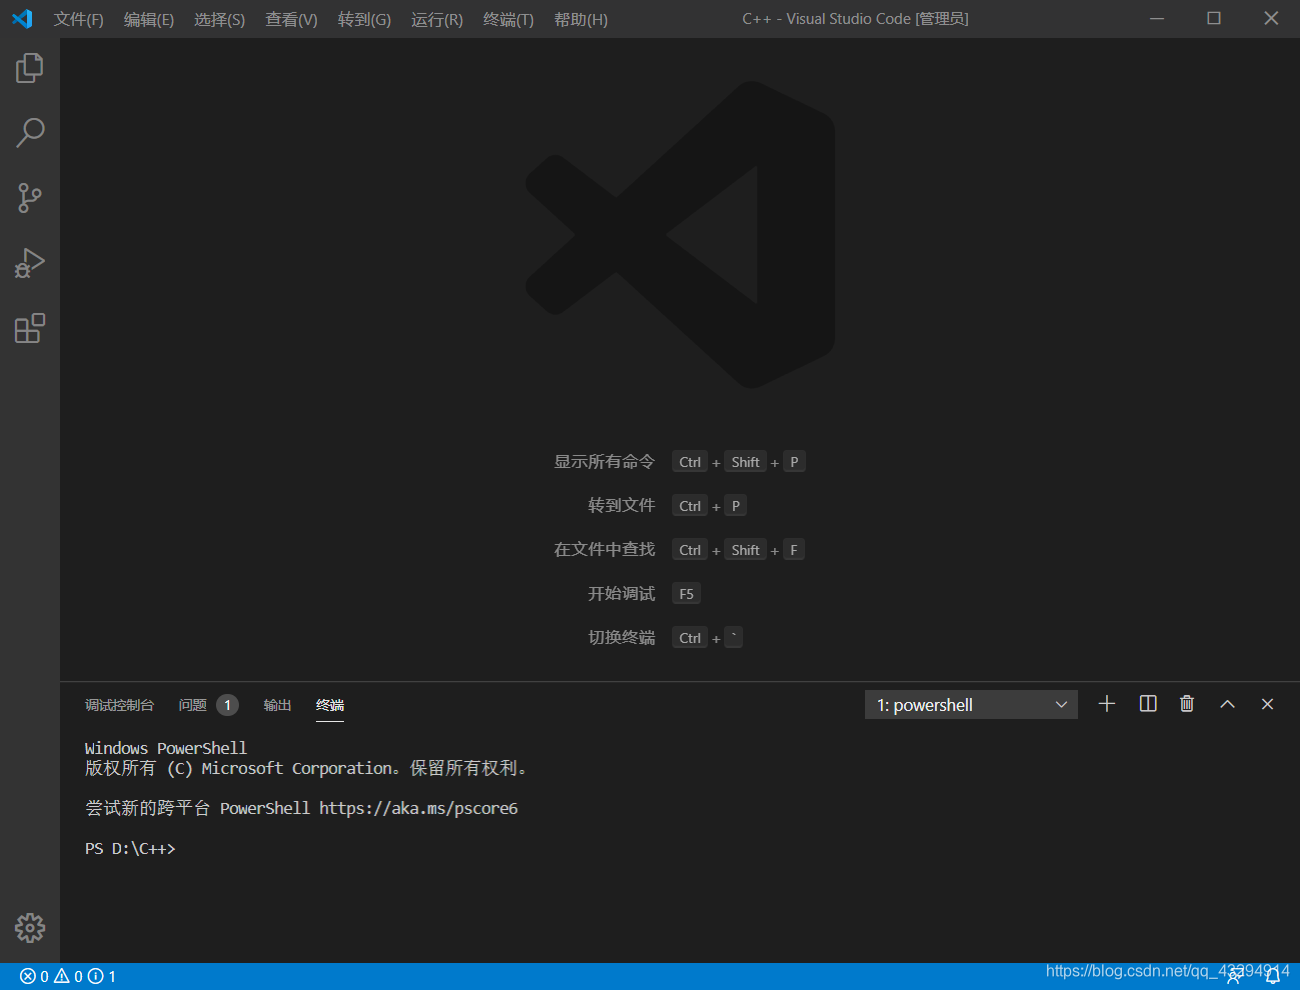Switch to the 调试控制台 tab
Viewport: 1300px width, 990px height.
(119, 705)
